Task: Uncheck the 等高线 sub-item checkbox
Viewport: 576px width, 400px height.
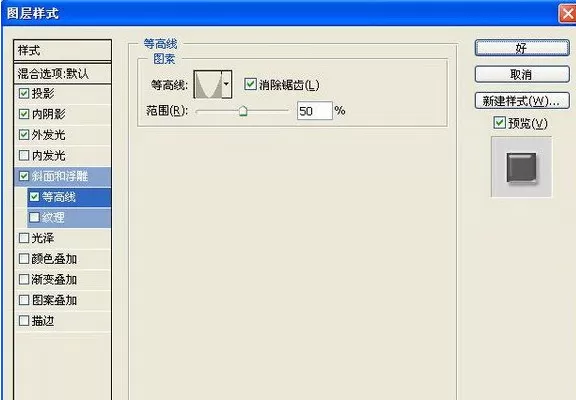Action: 34,197
